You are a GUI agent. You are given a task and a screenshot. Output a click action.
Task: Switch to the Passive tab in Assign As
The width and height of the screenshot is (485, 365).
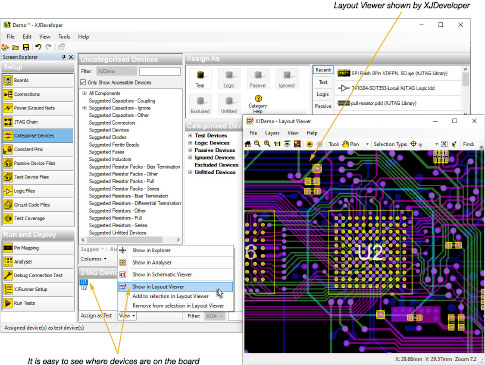click(x=323, y=106)
